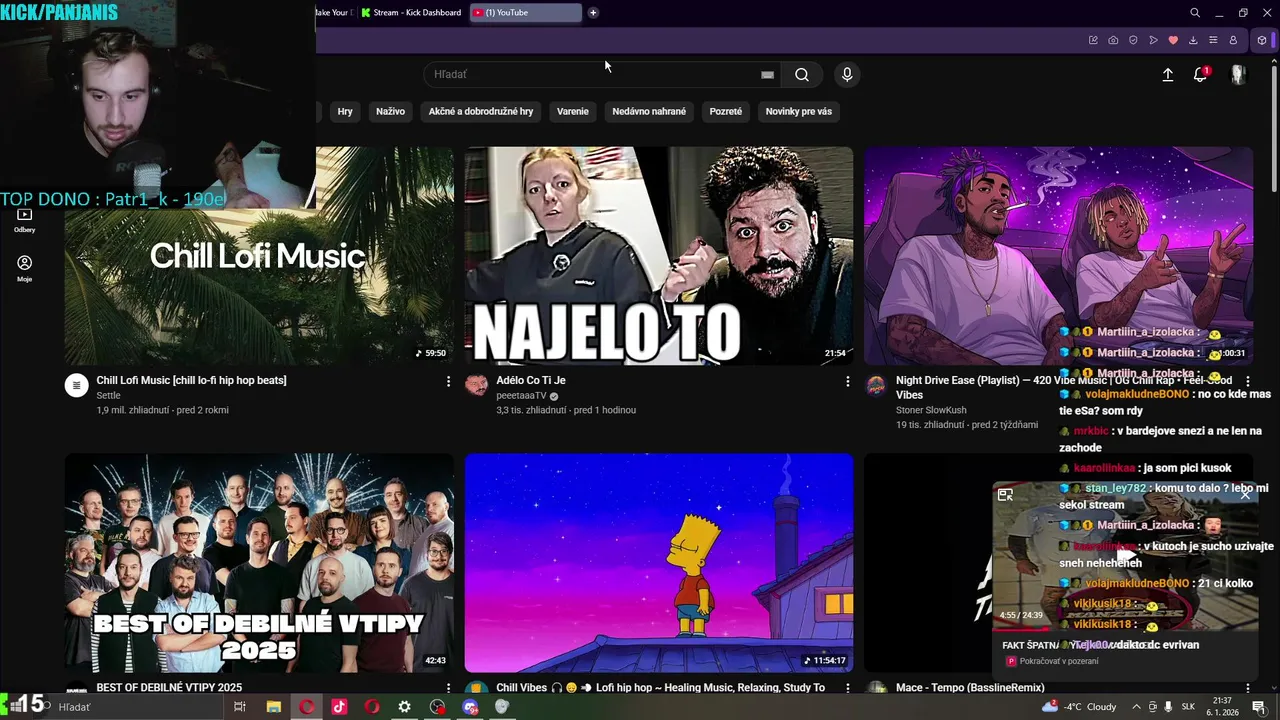Click the YouTube search magnifier button
Viewport: 1280px width, 720px height.
pos(802,74)
